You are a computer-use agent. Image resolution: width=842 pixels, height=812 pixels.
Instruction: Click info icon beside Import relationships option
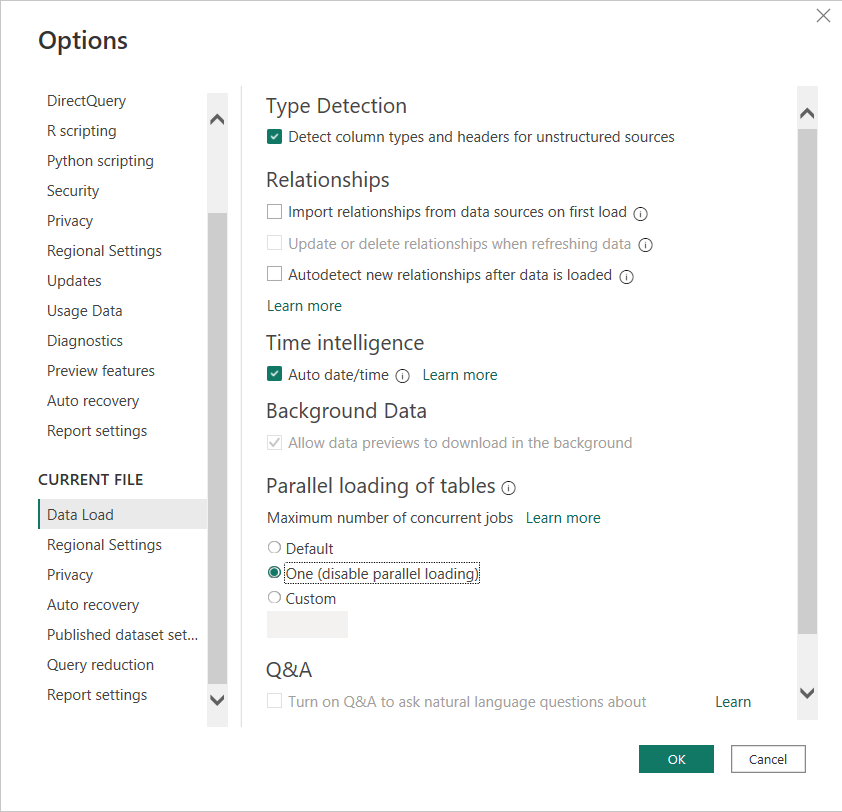640,214
